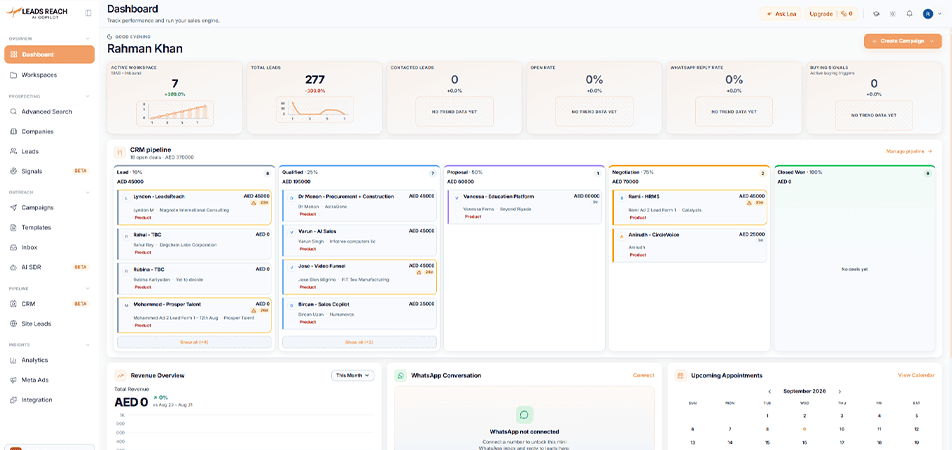
Task: Open the Varun - AI Sales deal card
Action: pyautogui.click(x=359, y=239)
